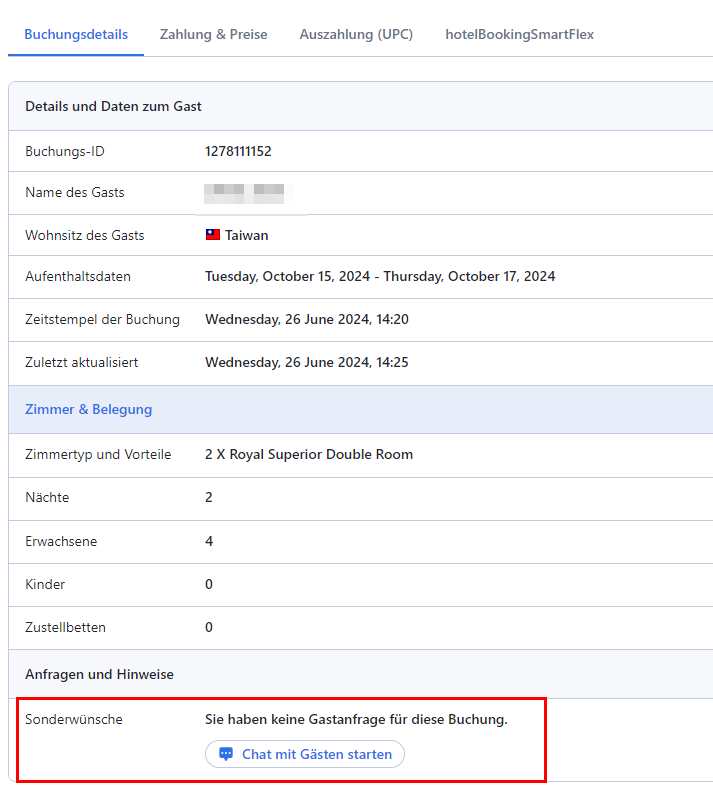Click the Erwachsene count of 4
Viewport: 713px width, 795px height.
pos(209,541)
